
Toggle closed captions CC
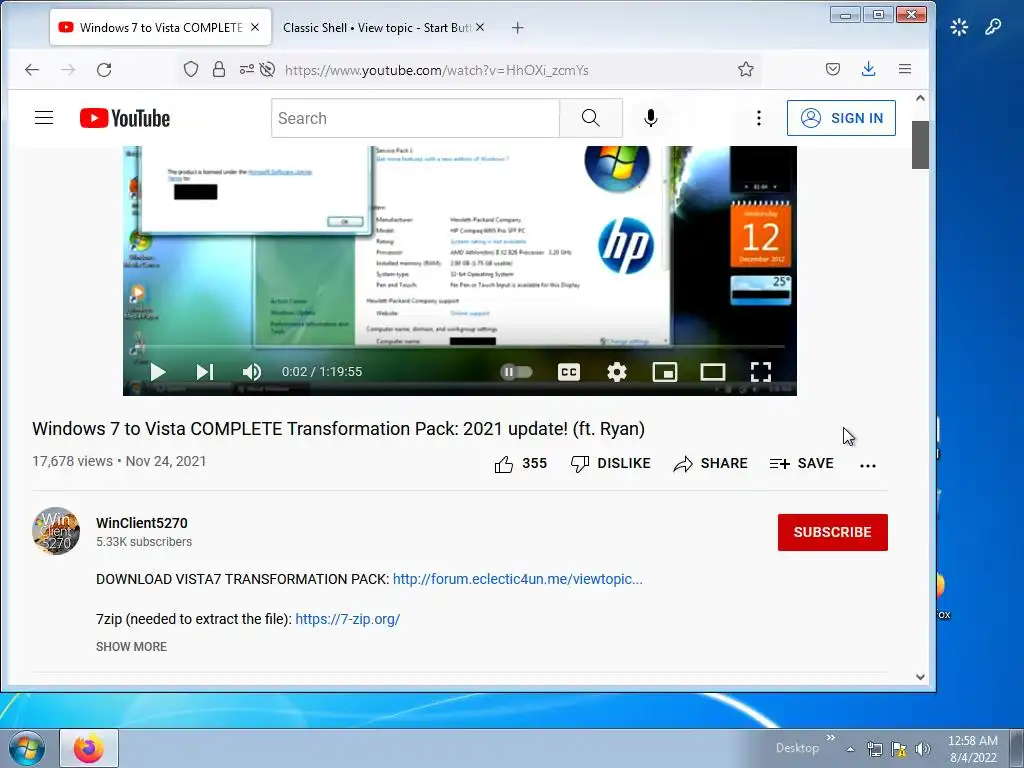pyautogui.click(x=569, y=372)
